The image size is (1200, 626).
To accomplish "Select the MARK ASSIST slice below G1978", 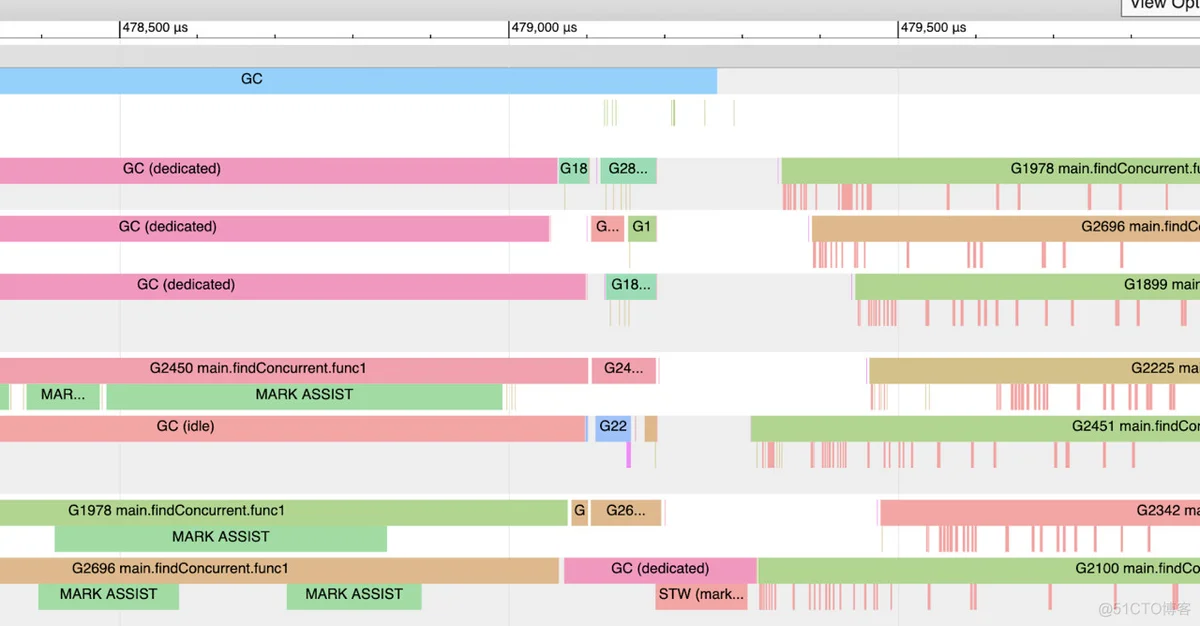I will pos(221,537).
